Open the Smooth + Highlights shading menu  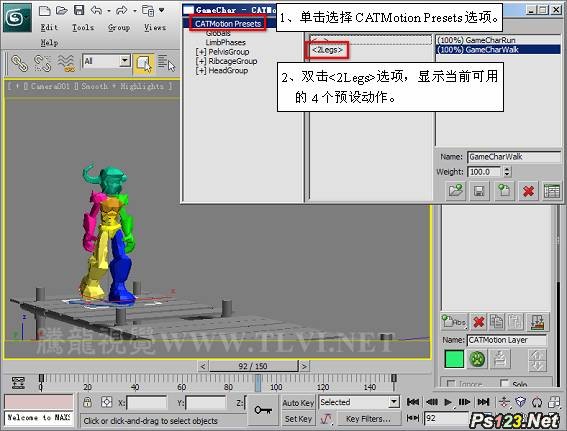point(122,86)
